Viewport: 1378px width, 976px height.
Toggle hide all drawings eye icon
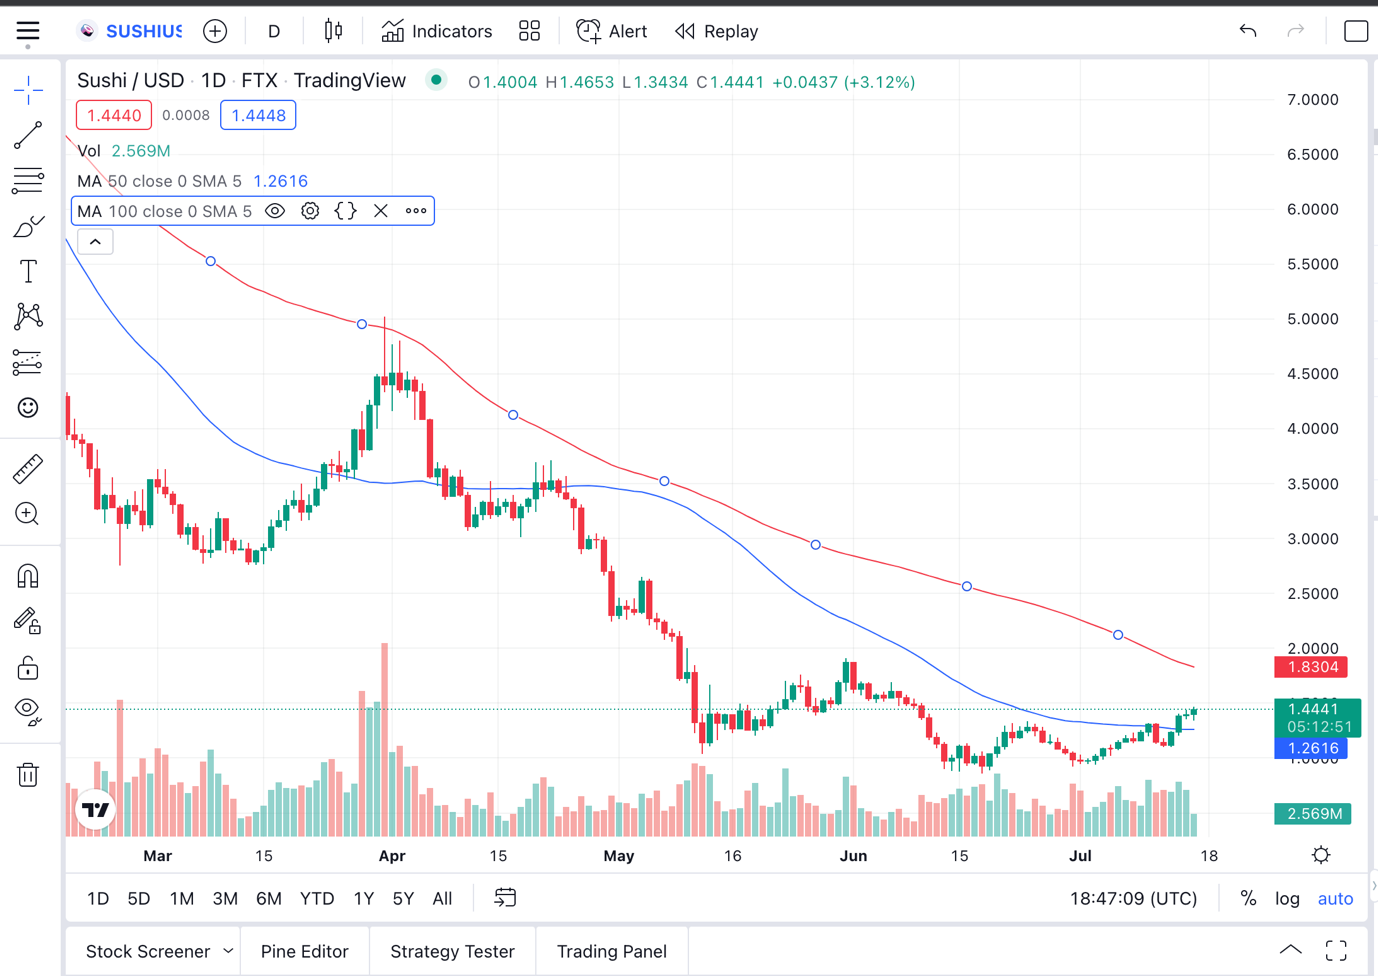click(x=28, y=712)
